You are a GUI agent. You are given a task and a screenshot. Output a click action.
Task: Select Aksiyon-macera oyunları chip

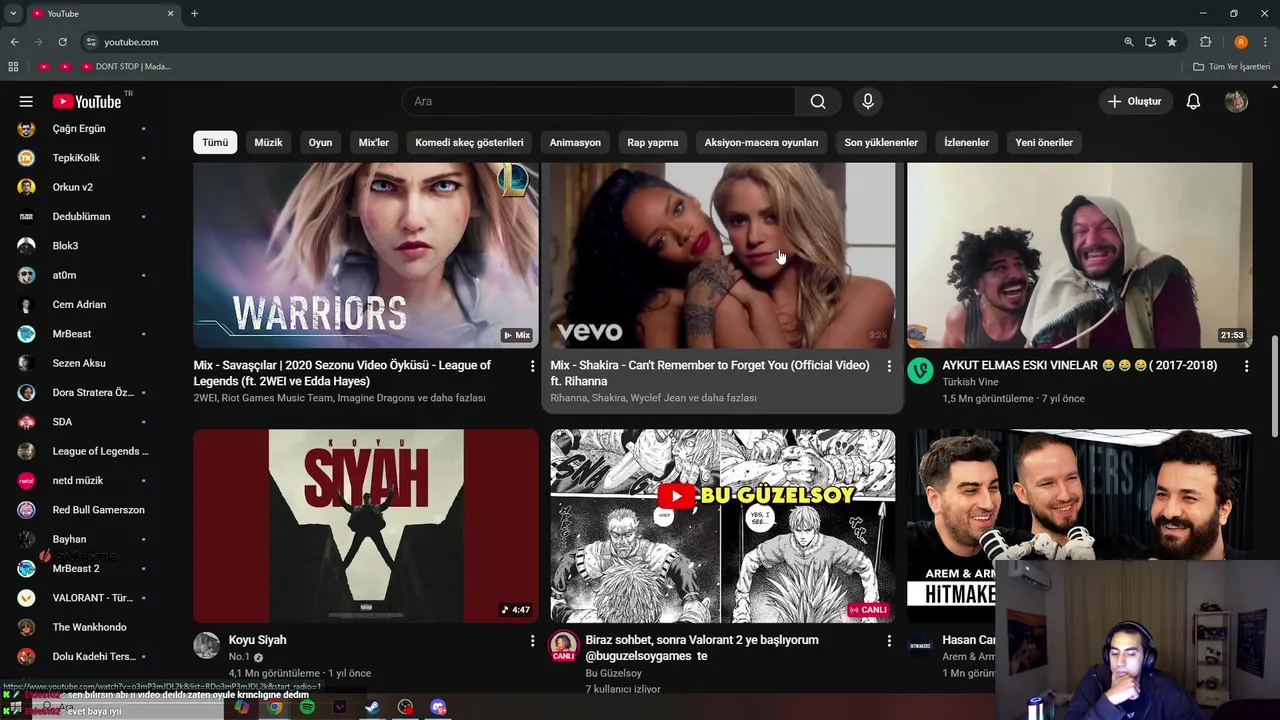tap(761, 142)
